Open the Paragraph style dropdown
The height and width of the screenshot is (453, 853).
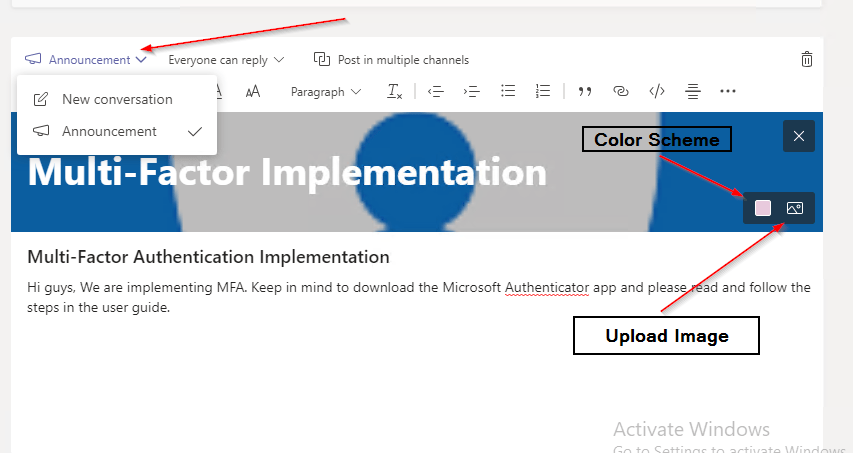(326, 92)
